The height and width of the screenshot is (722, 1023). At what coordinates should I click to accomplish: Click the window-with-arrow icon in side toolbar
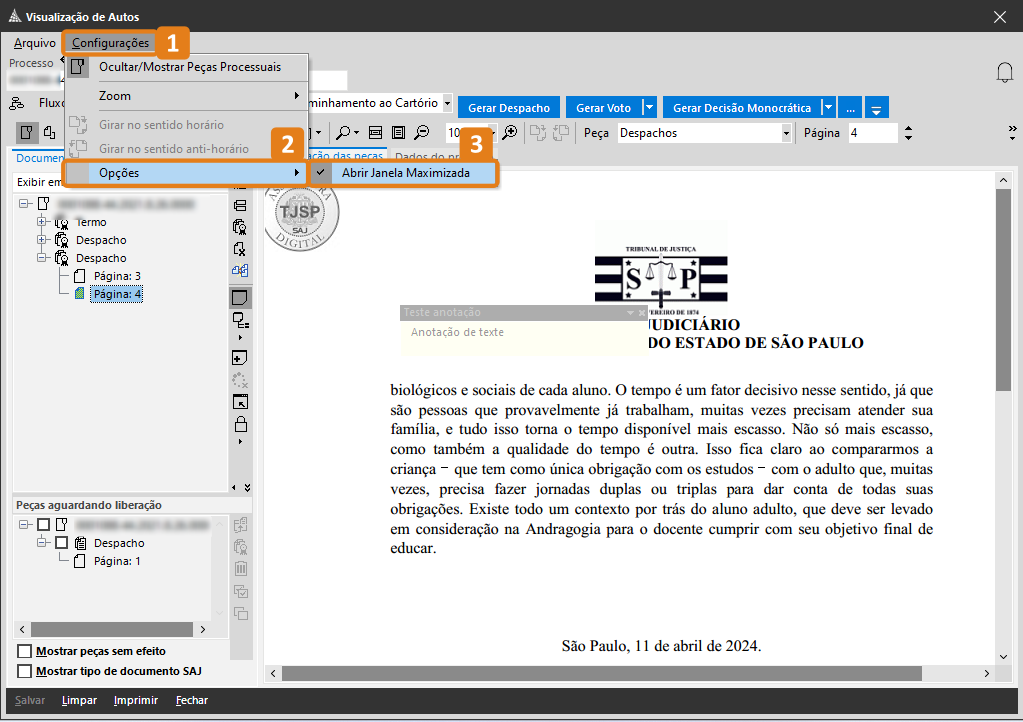point(240,402)
